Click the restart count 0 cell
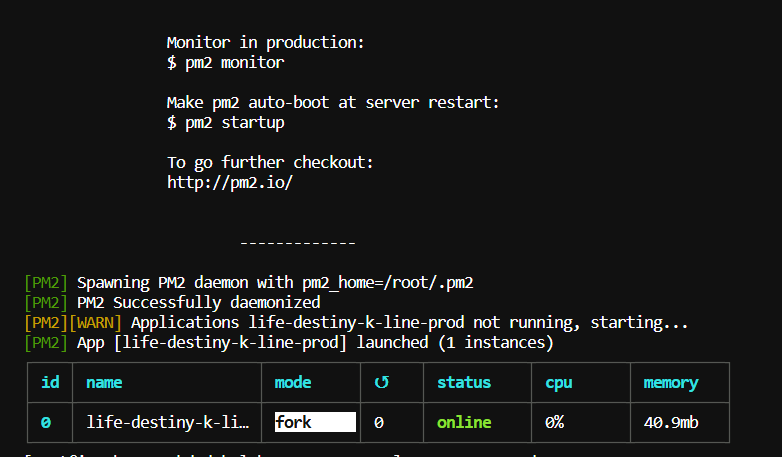The height and width of the screenshot is (457, 782). pos(379,422)
